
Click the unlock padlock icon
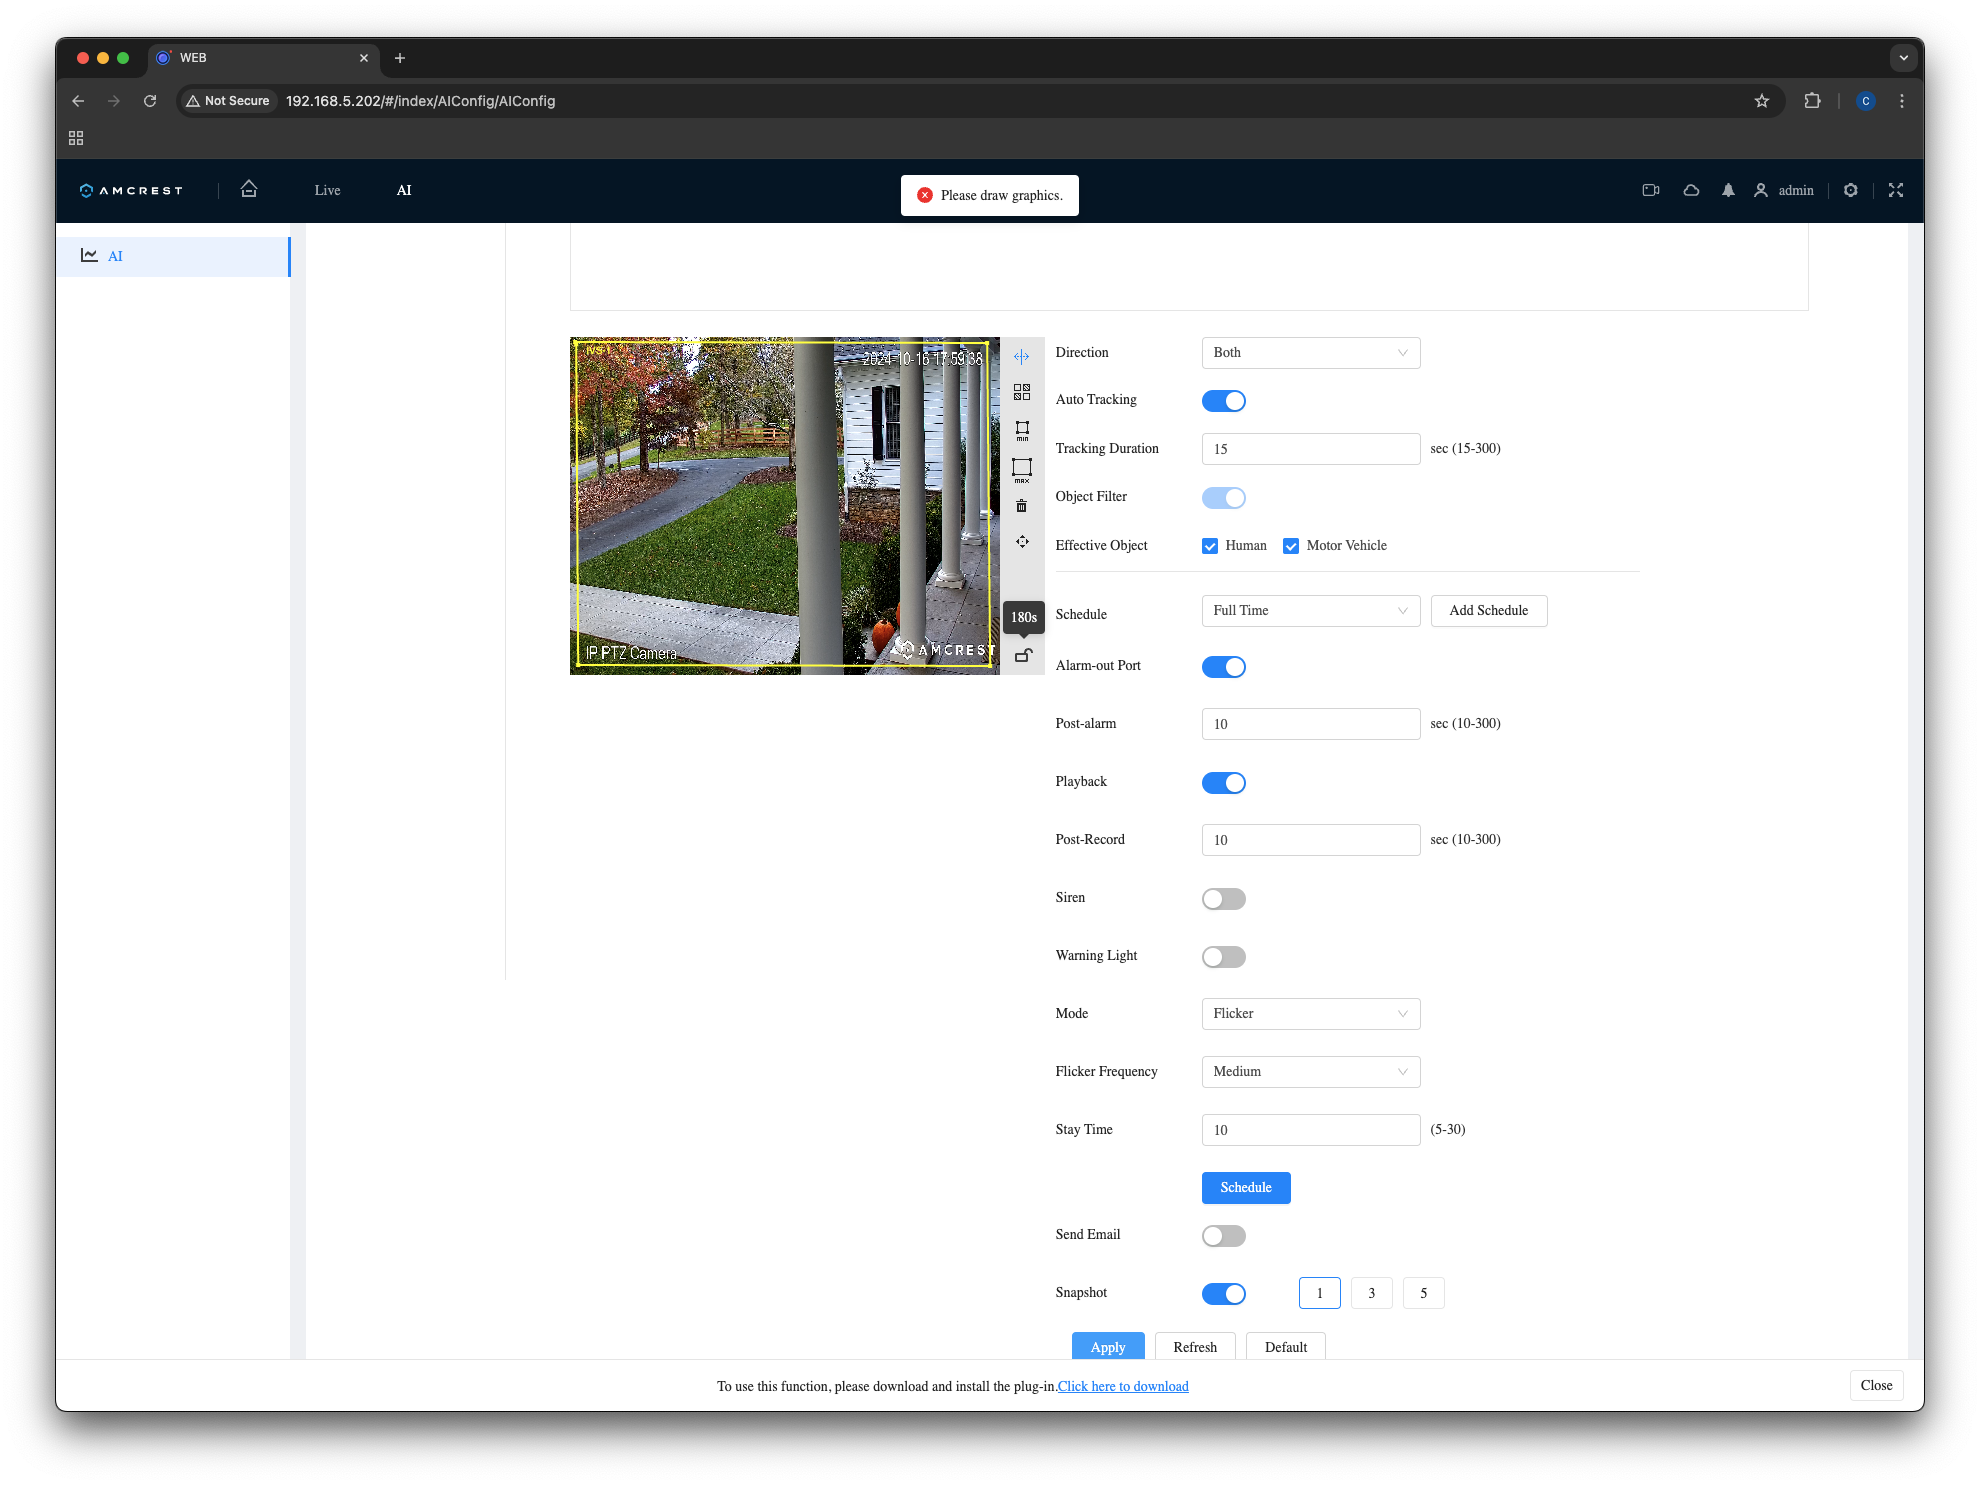1023,656
